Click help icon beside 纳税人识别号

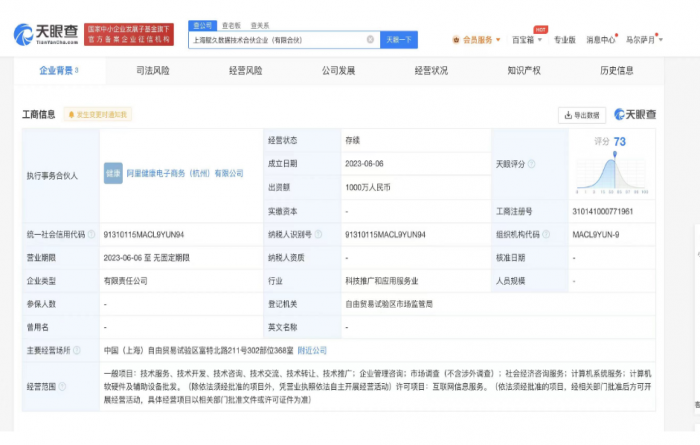(318, 234)
